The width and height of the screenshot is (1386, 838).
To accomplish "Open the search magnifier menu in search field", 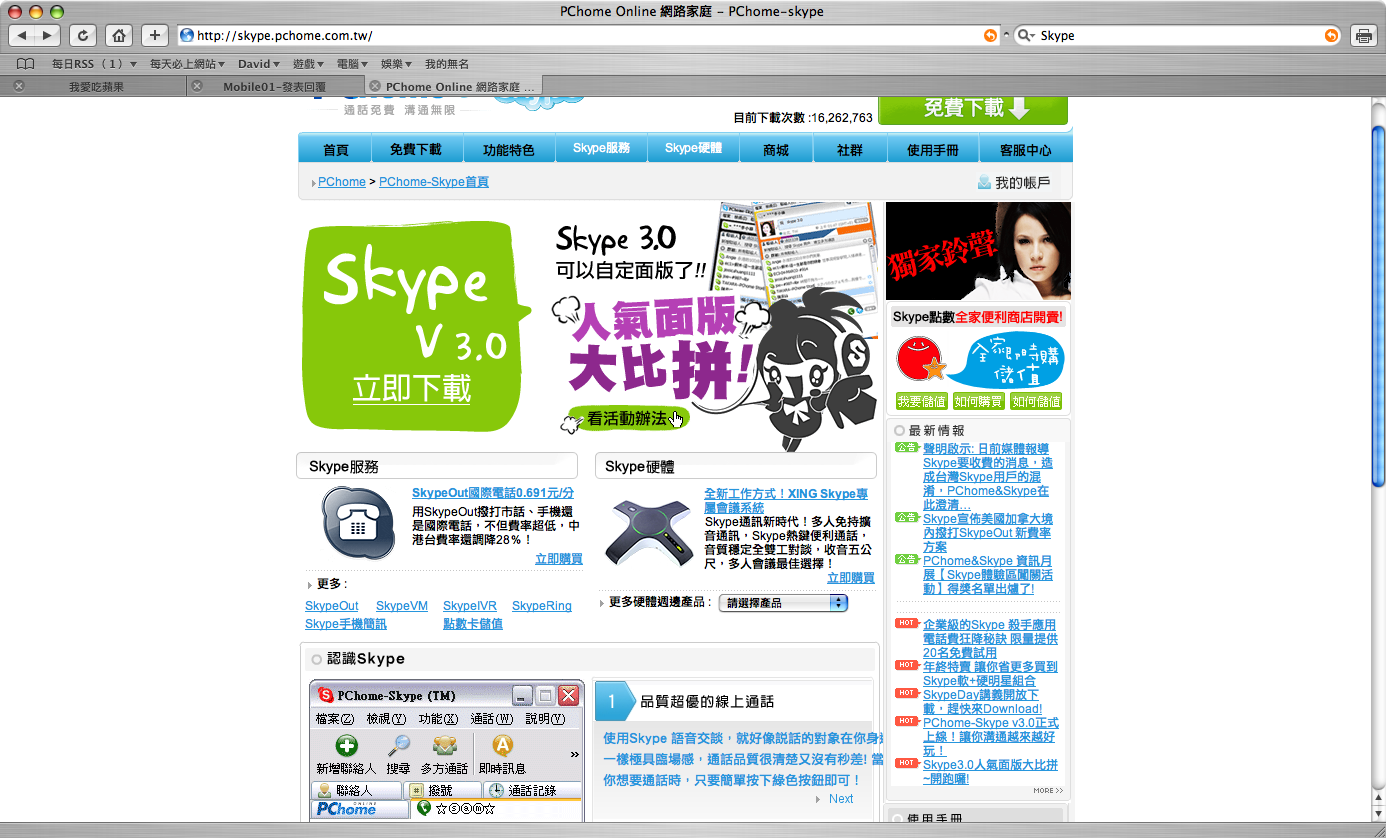I will pyautogui.click(x=1026, y=35).
